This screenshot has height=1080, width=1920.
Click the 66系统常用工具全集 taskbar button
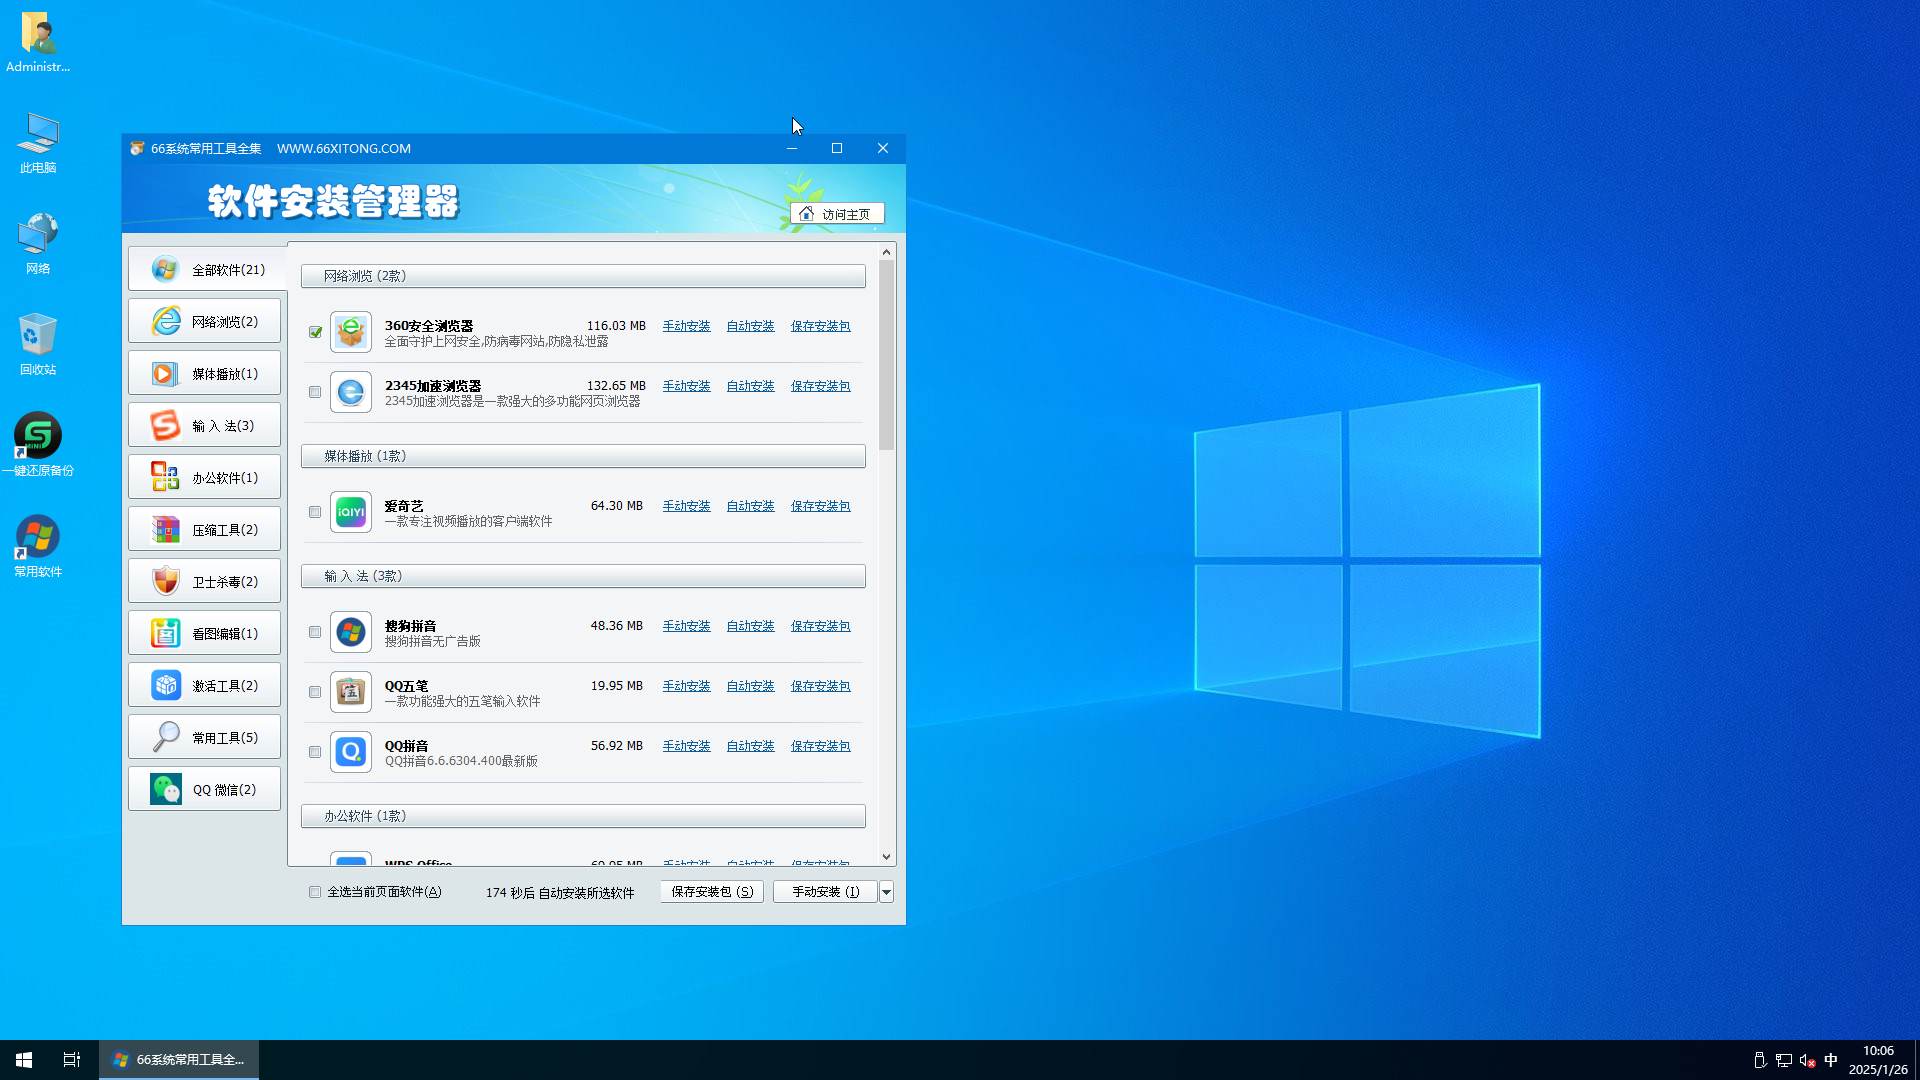(179, 1060)
